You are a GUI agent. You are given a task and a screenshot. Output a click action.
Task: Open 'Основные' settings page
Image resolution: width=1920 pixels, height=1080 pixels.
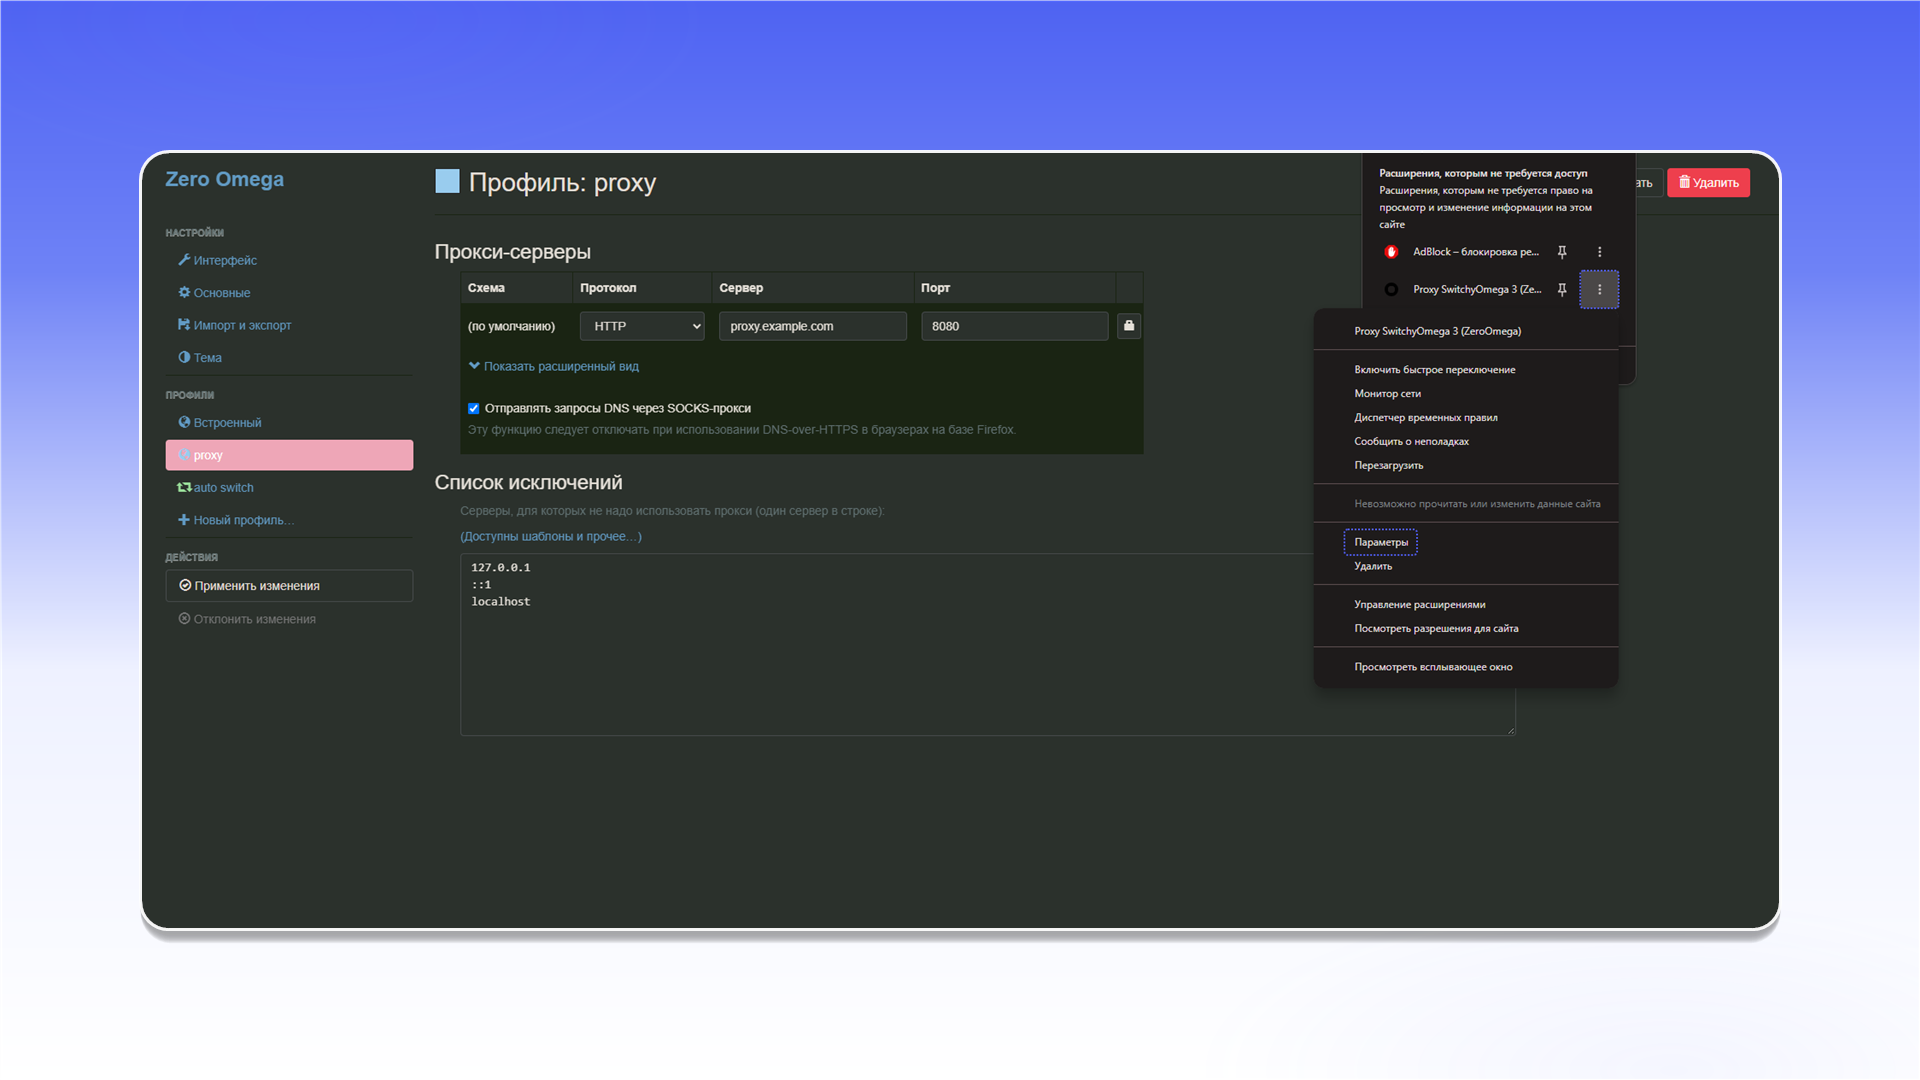click(x=214, y=293)
